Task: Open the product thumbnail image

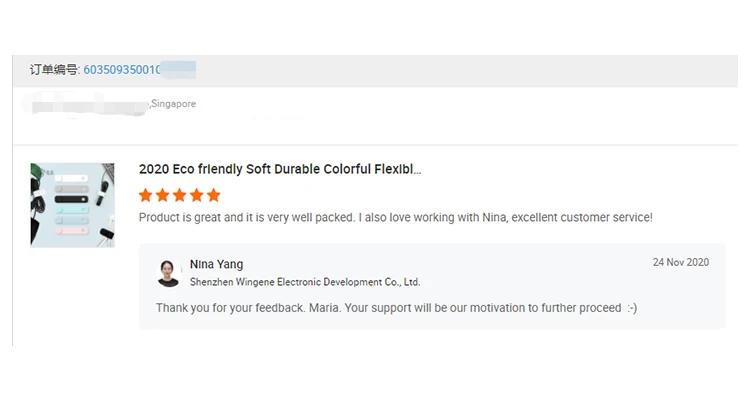Action: (x=72, y=205)
